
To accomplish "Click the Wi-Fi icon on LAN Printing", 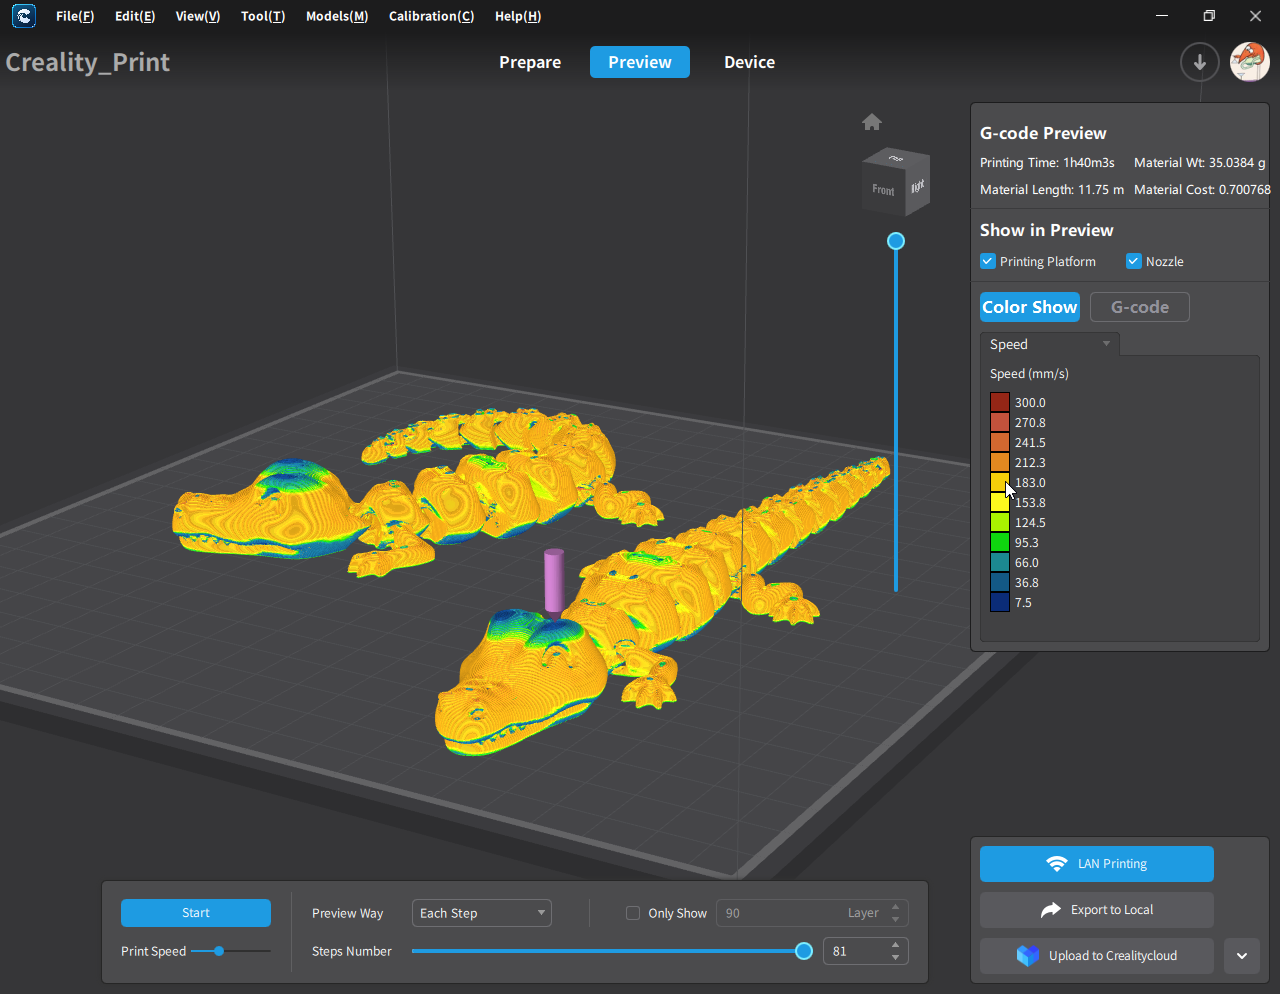I will [x=1056, y=864].
